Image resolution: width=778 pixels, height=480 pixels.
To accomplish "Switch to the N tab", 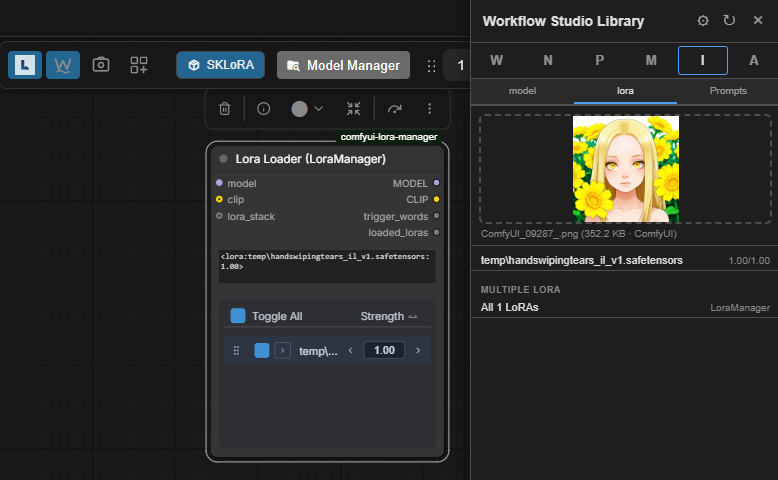I will [548, 61].
